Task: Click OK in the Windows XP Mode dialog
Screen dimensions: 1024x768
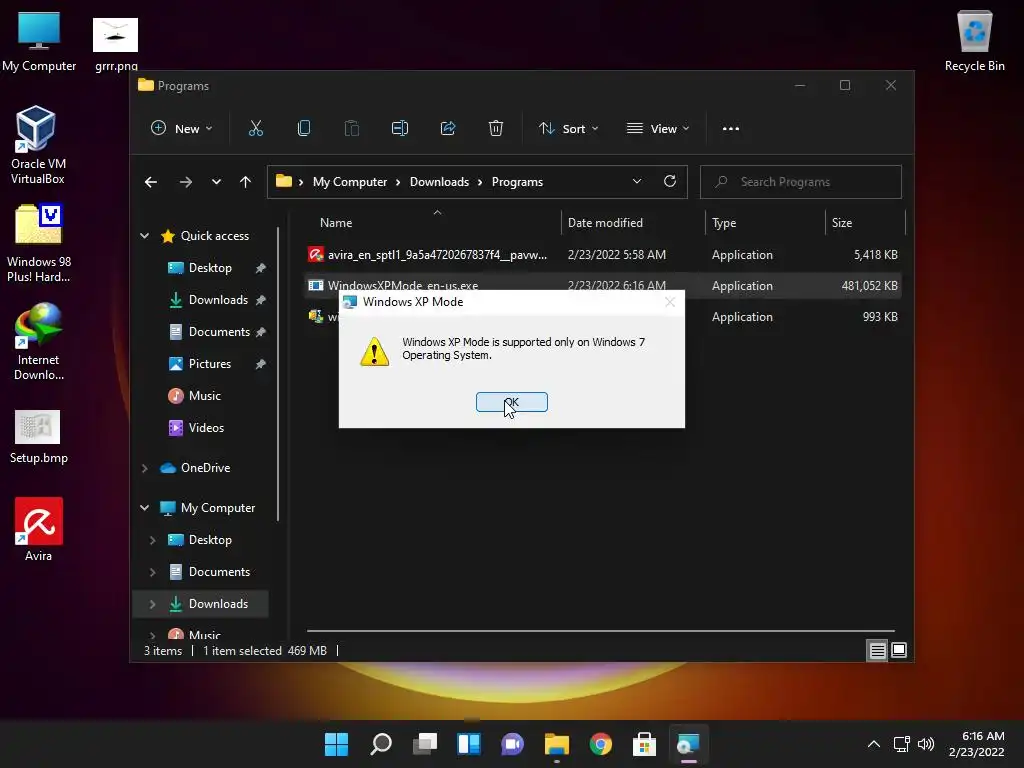Action: tap(511, 402)
